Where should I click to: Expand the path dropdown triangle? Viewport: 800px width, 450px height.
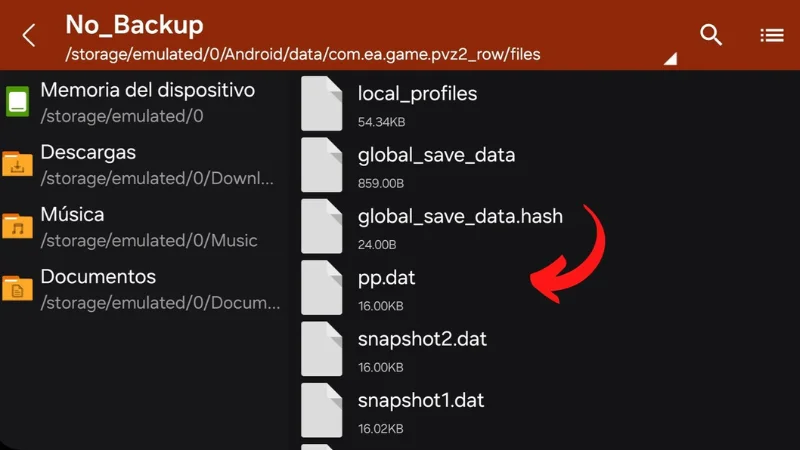(x=670, y=59)
